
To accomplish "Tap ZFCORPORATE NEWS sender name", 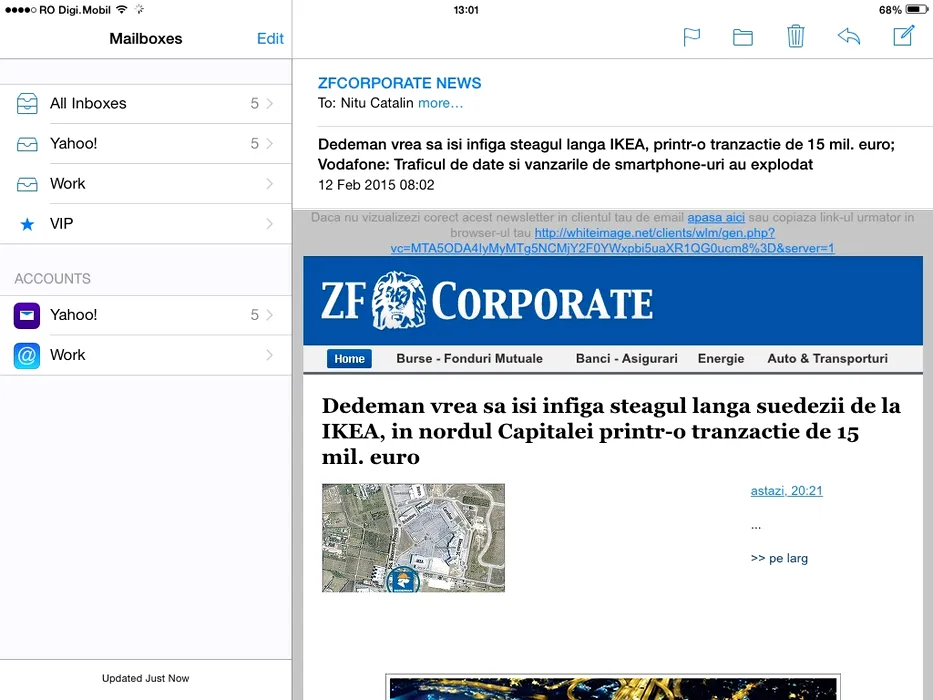I will click(399, 83).
